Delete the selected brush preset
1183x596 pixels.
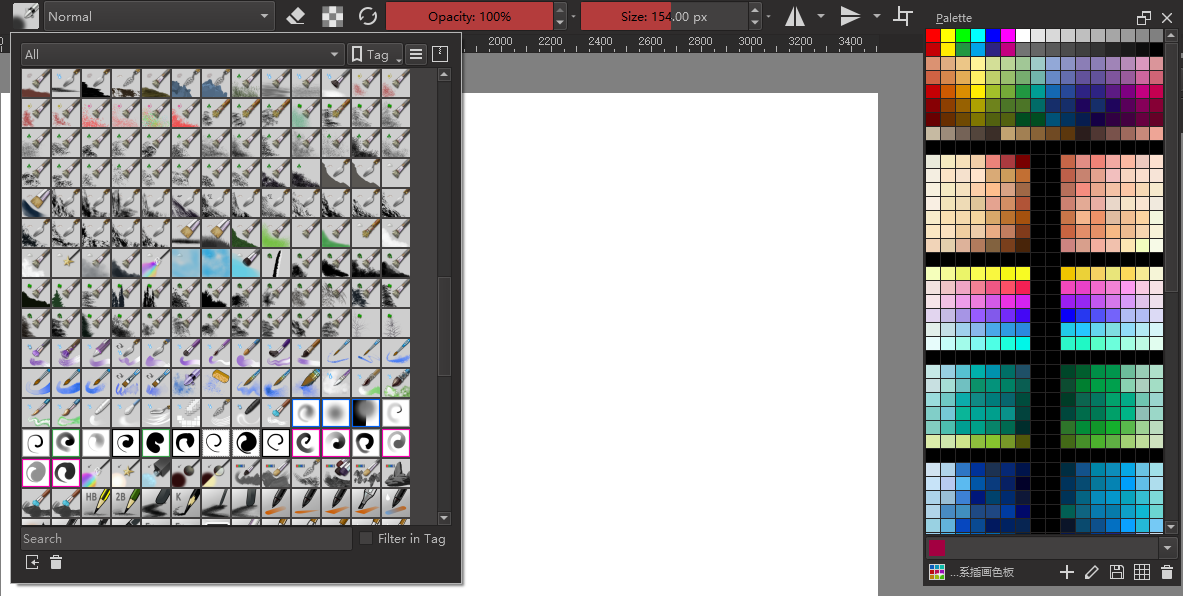56,563
